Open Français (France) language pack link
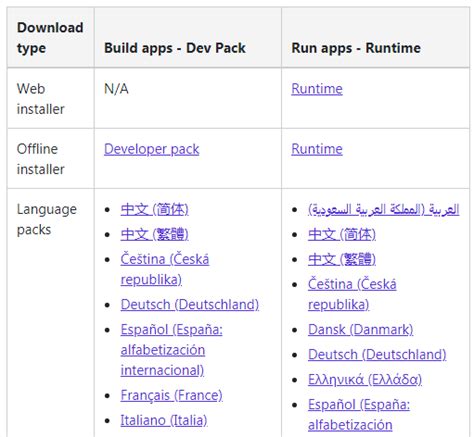 pos(171,395)
